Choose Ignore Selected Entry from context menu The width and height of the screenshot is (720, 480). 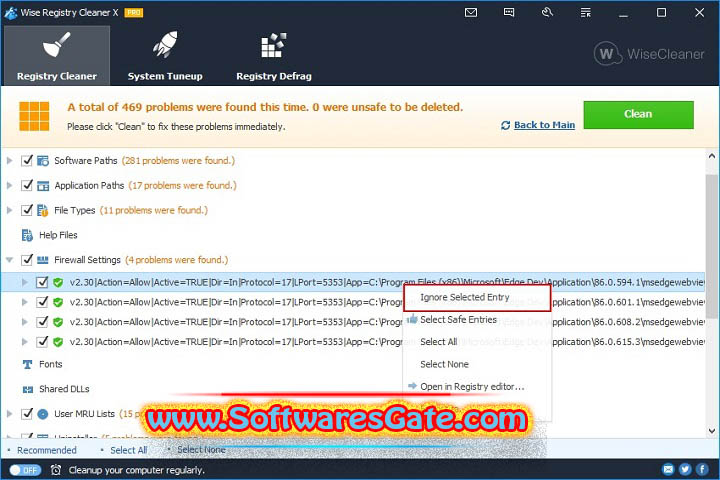coord(477,298)
